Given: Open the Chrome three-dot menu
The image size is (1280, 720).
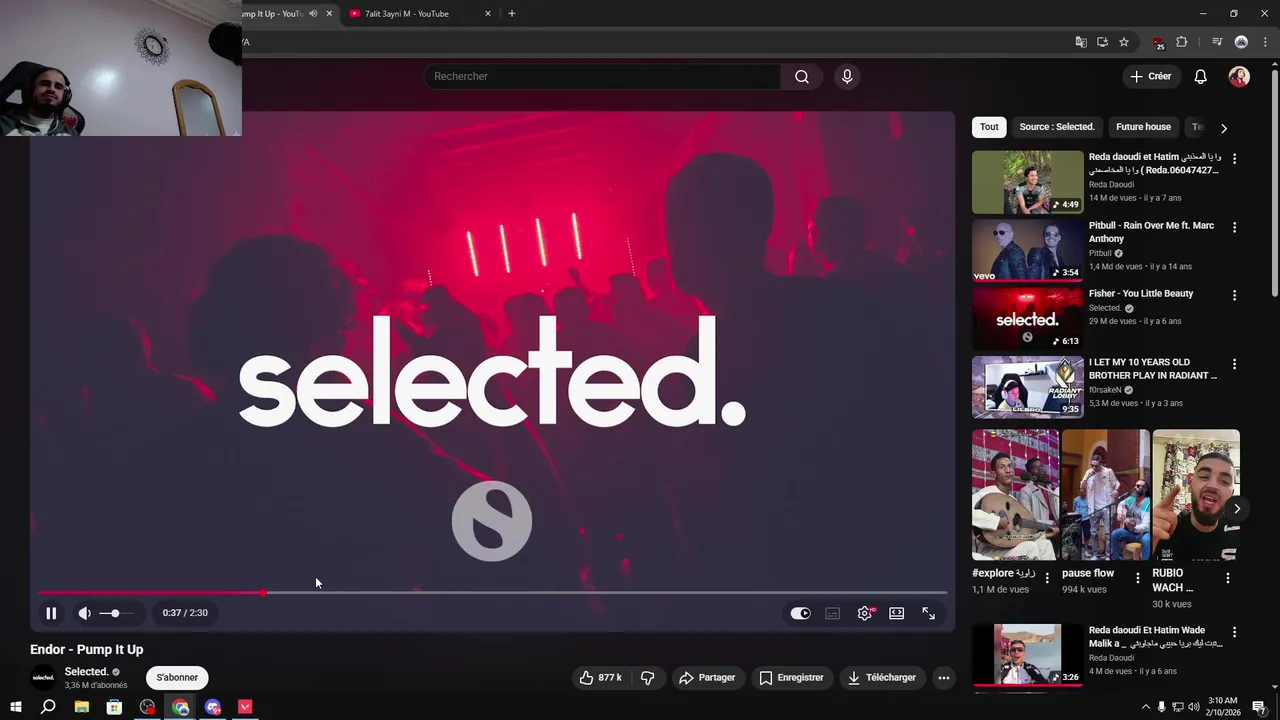Looking at the screenshot, I should 1265,42.
